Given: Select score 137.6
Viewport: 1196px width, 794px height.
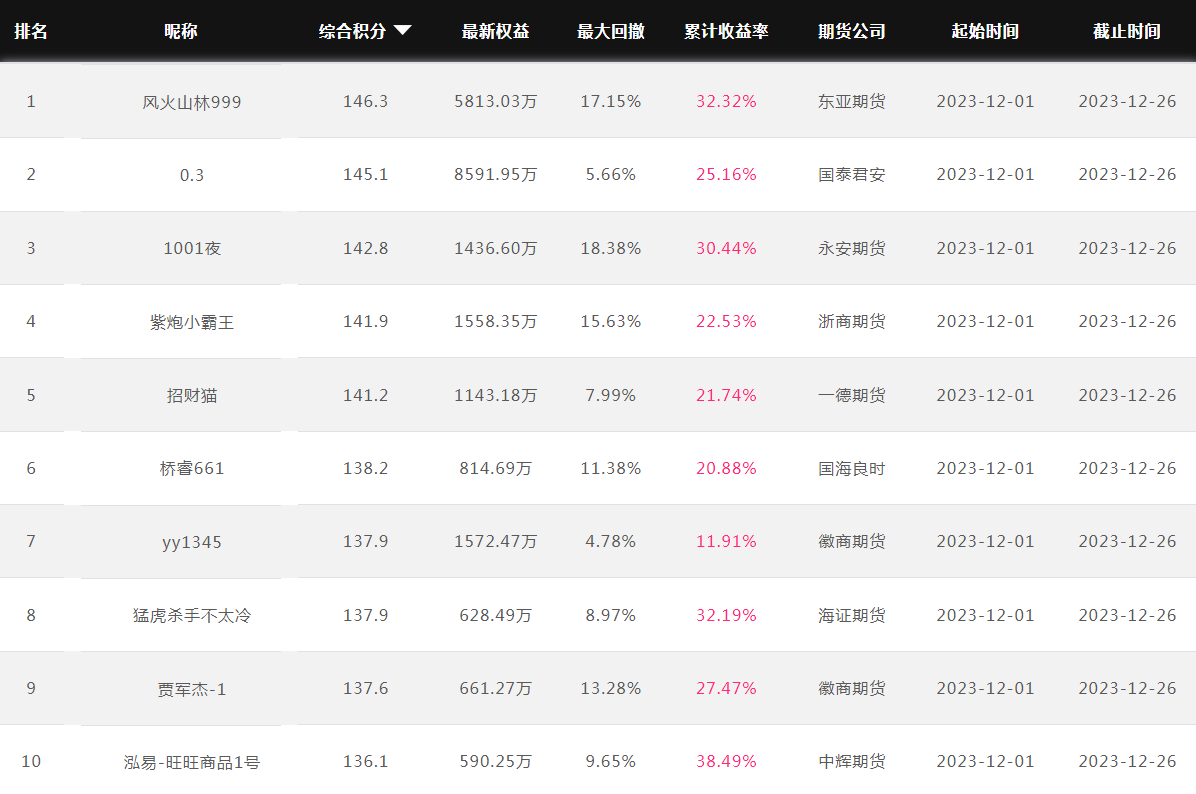Looking at the screenshot, I should click(x=365, y=689).
